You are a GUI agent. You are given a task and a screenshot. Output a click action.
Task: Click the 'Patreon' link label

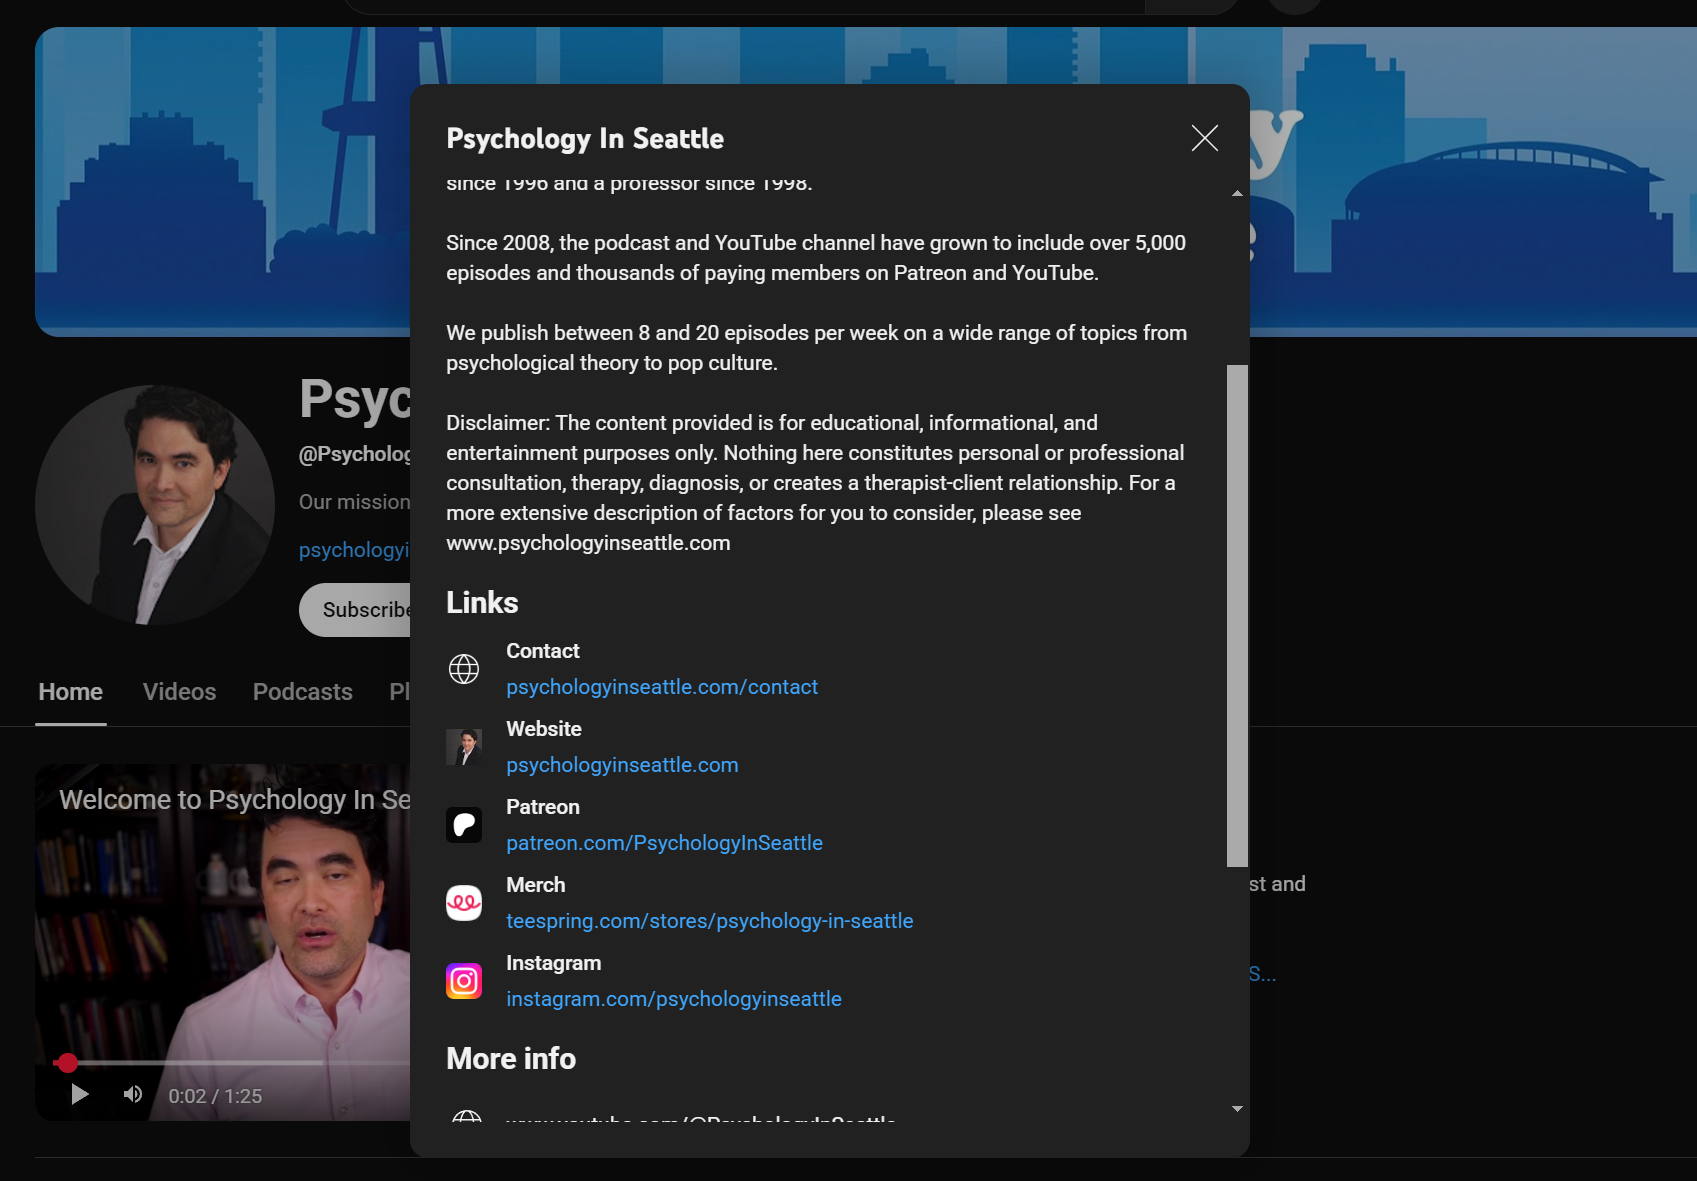tap(543, 807)
